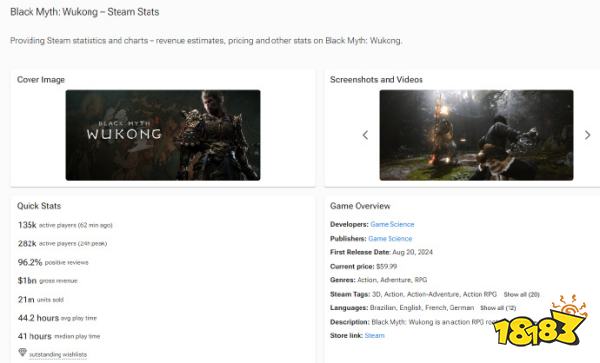Open the Game Science developer link
Screen dimensions: 600x363
pyautogui.click(x=392, y=225)
